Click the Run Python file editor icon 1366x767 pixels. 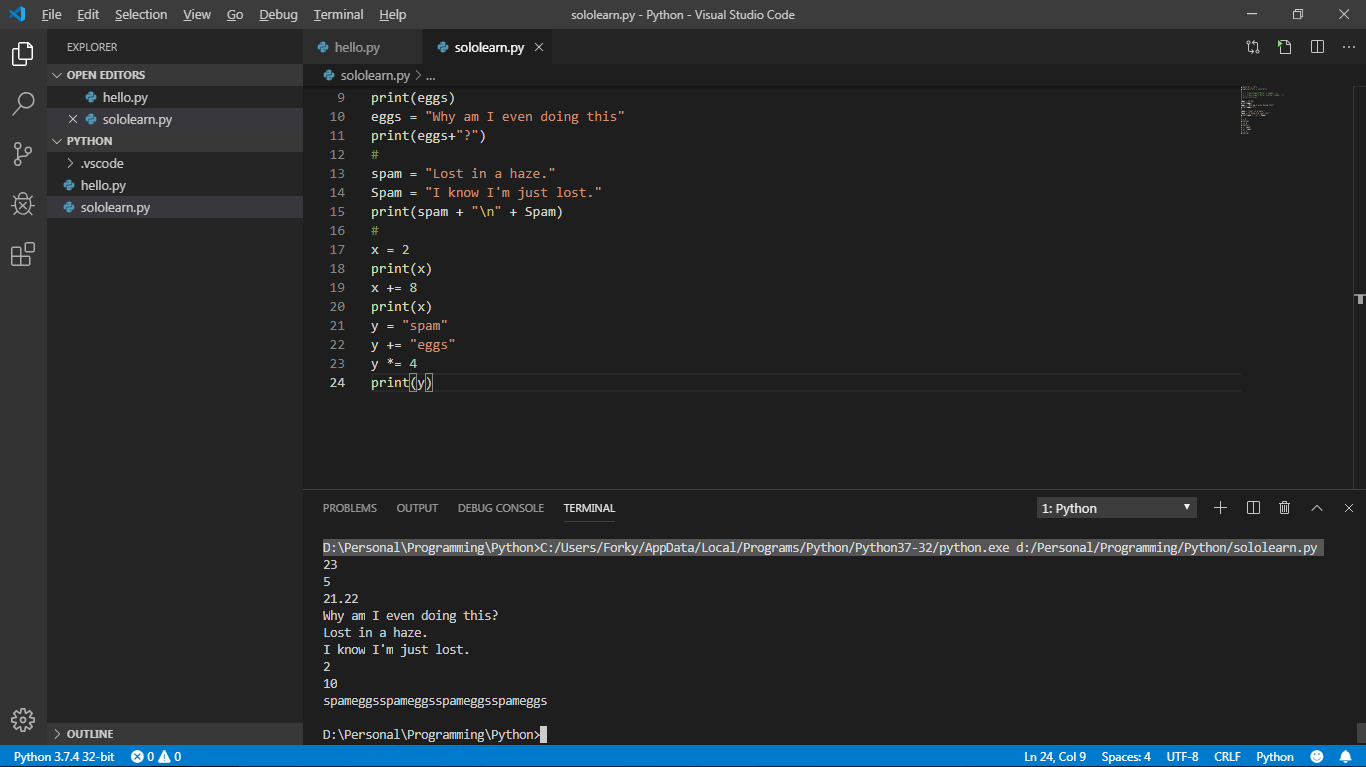pyautogui.click(x=1285, y=47)
